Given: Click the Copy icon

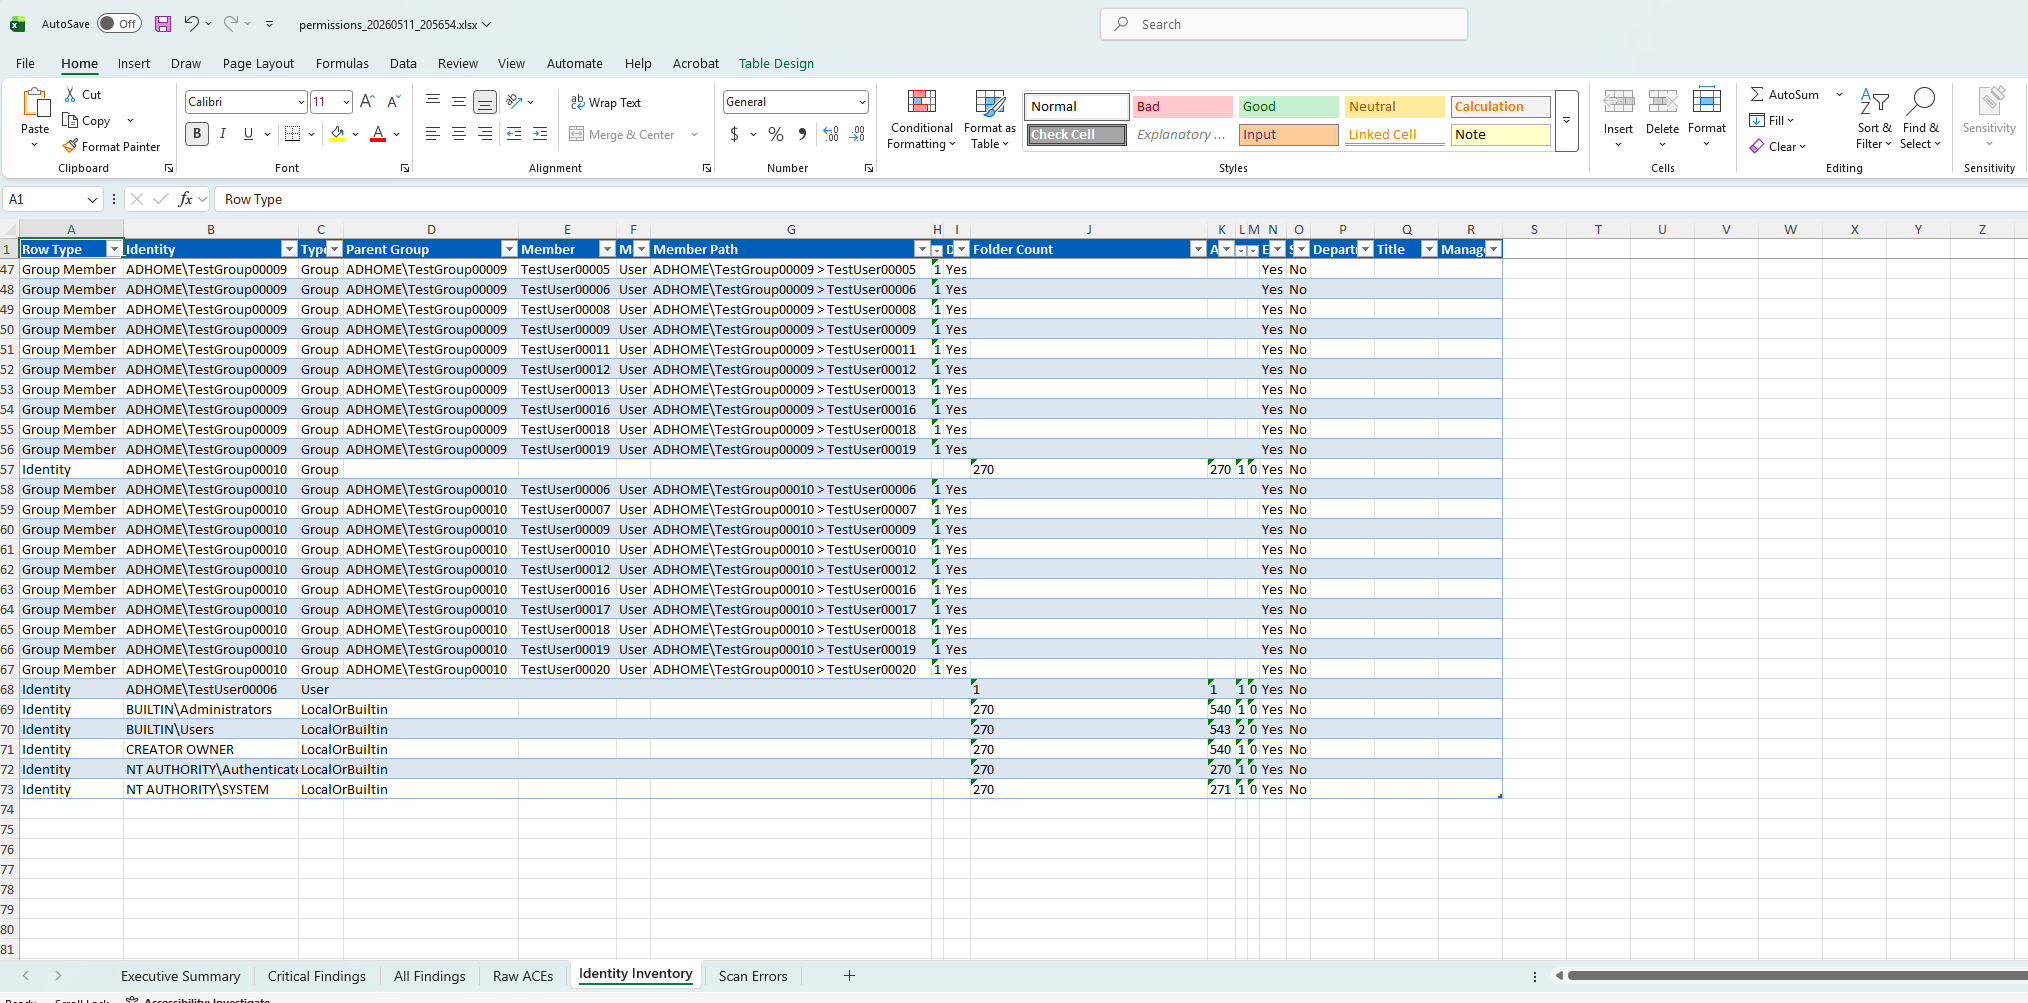Looking at the screenshot, I should pyautogui.click(x=70, y=120).
